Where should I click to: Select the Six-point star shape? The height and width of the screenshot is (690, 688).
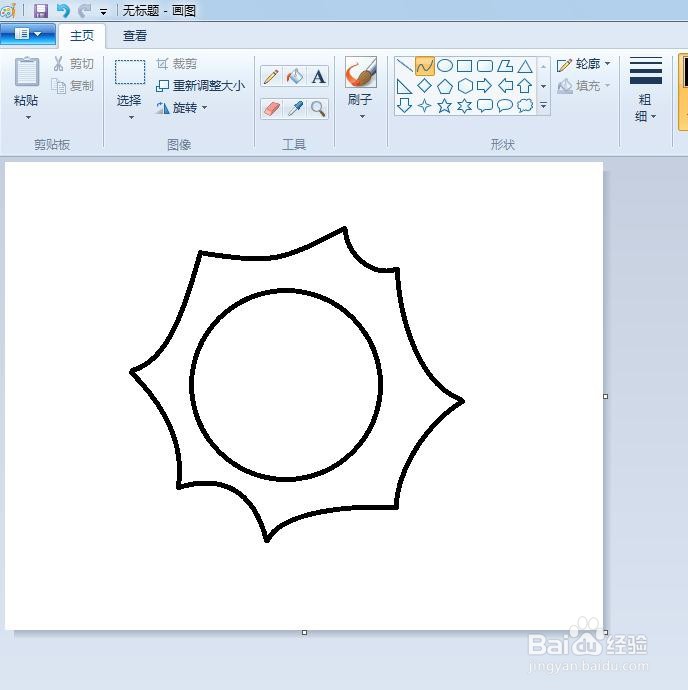pos(465,106)
